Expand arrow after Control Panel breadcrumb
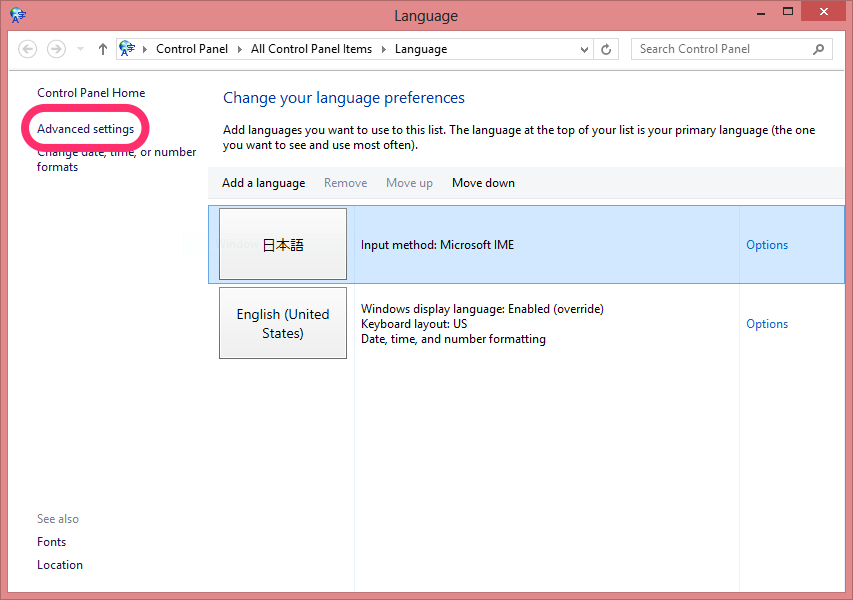The height and width of the screenshot is (600, 853). pos(239,50)
